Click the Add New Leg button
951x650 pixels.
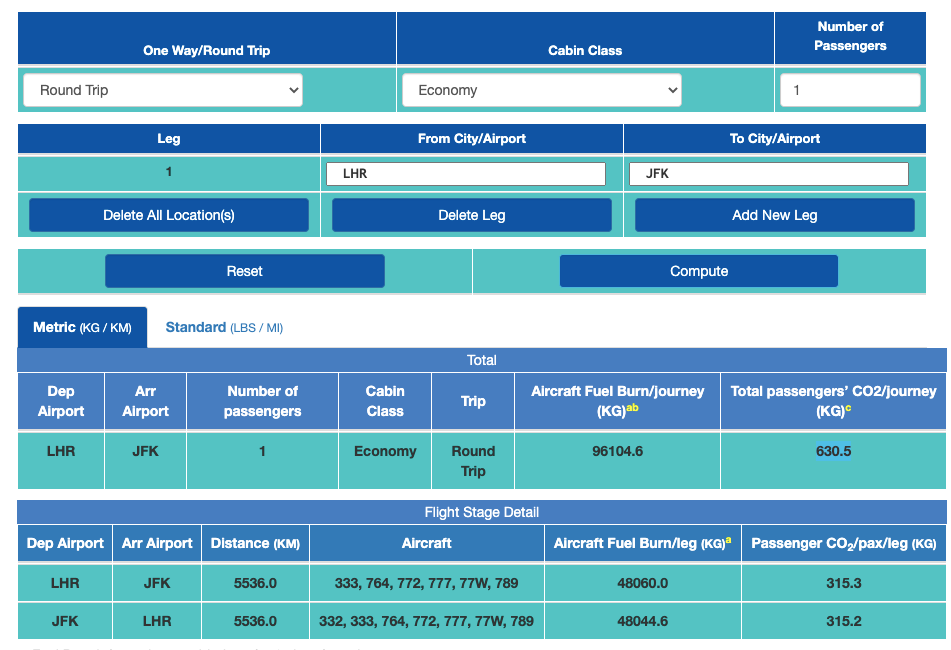click(775, 215)
